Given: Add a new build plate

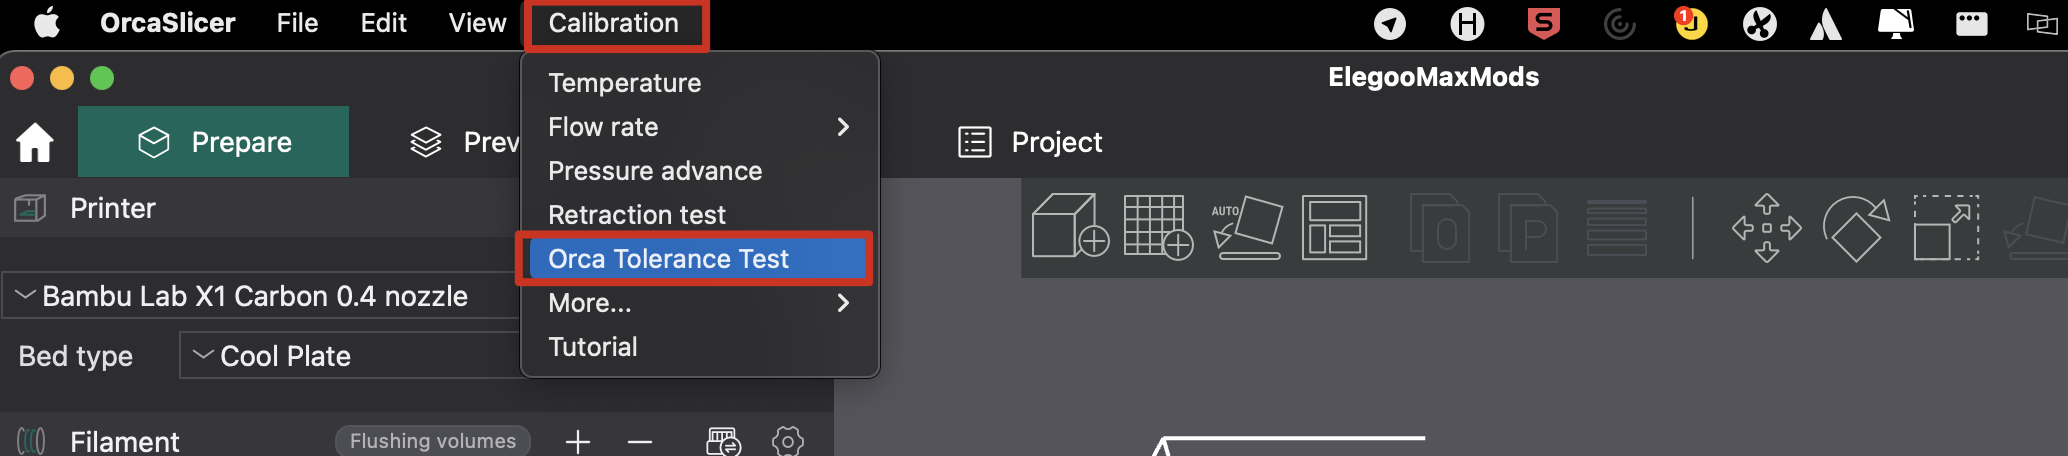Looking at the screenshot, I should [1157, 227].
